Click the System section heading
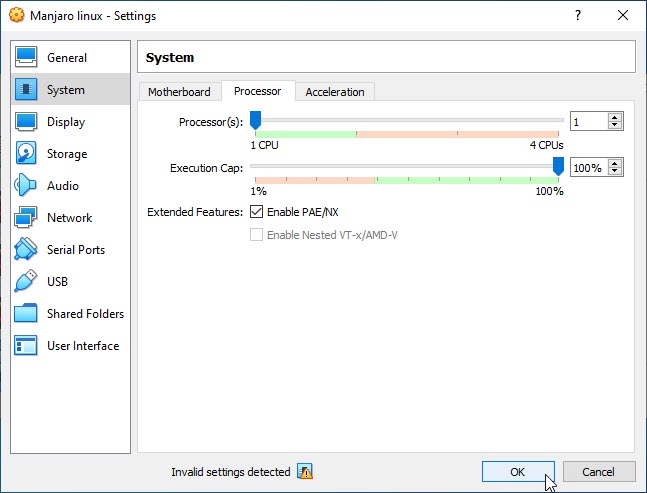Screen dimensions: 647x493 tap(170, 57)
